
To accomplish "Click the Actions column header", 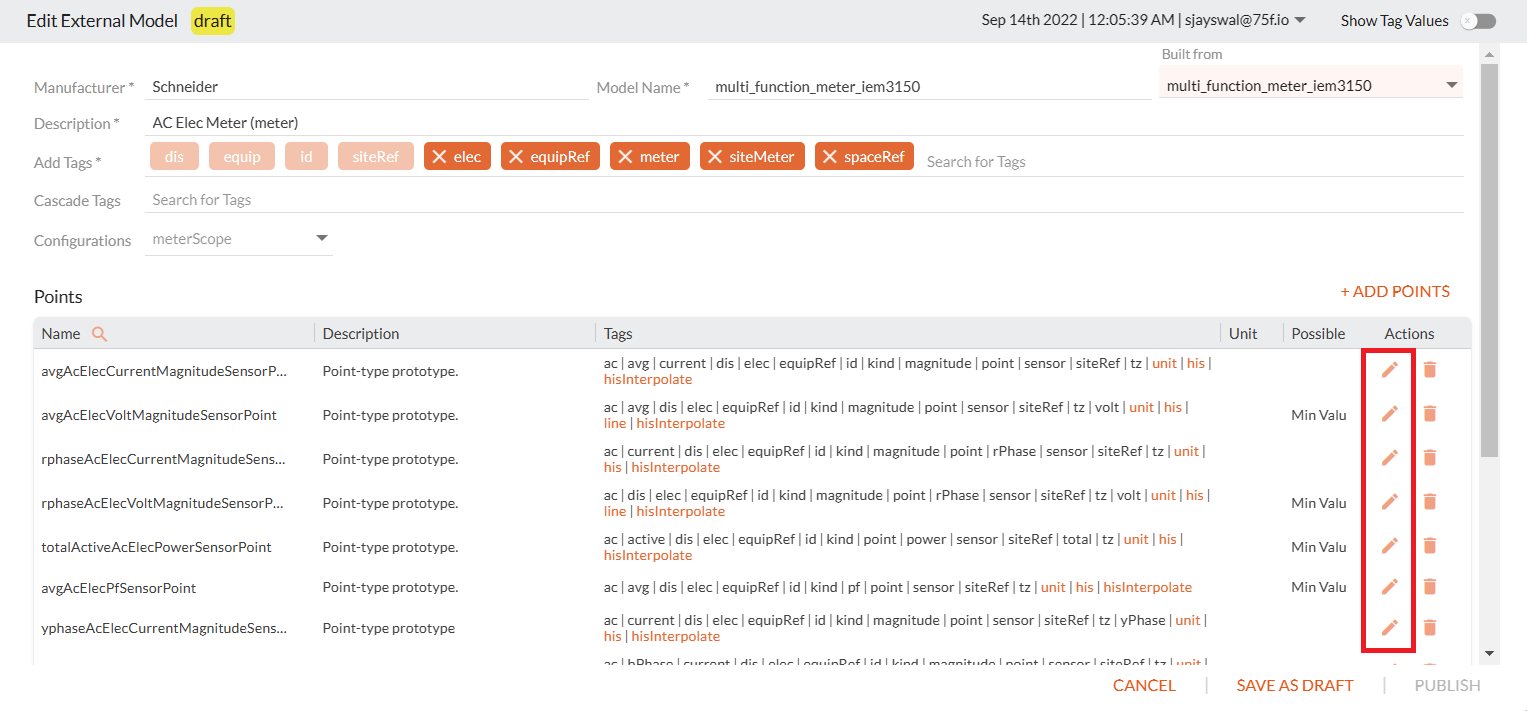I will (1409, 334).
